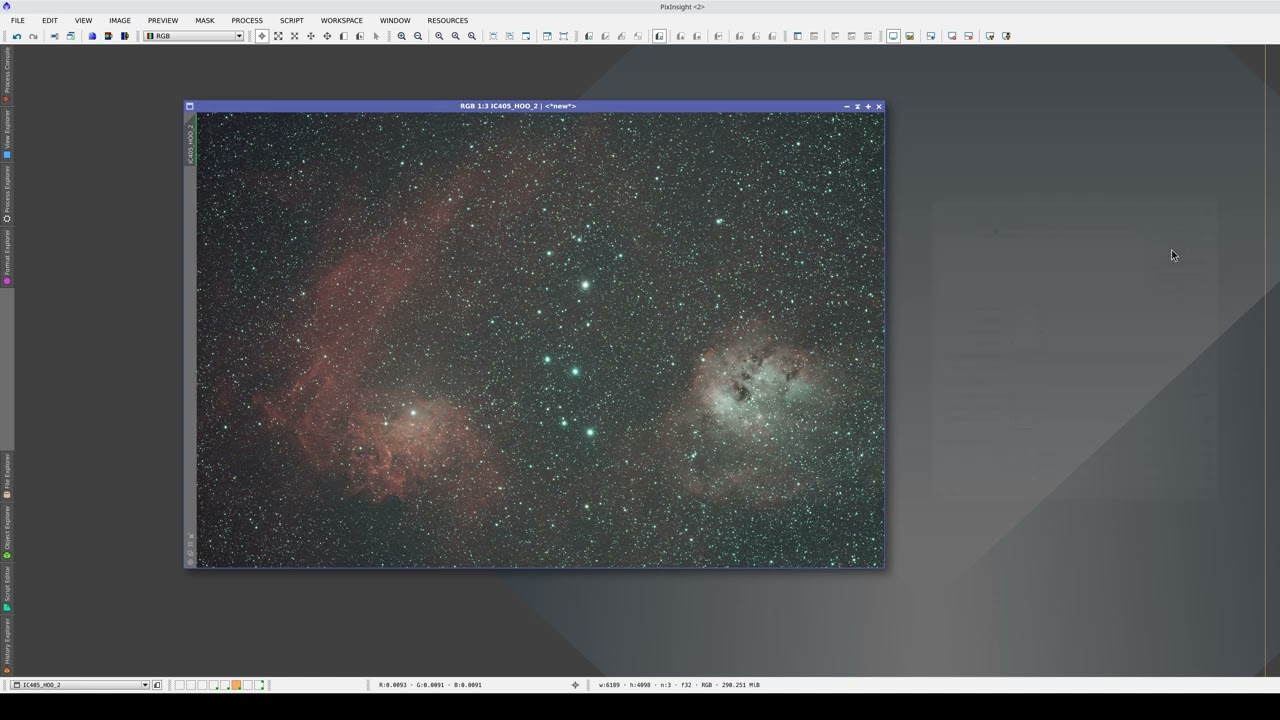Image resolution: width=1280 pixels, height=720 pixels.
Task: Click the monitor display icon in toolbar
Action: point(893,36)
